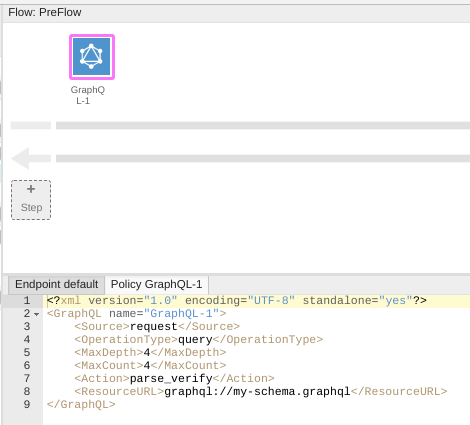Click line number 5 in the gutter
Viewport: 470px width, 425px height.
[27, 353]
